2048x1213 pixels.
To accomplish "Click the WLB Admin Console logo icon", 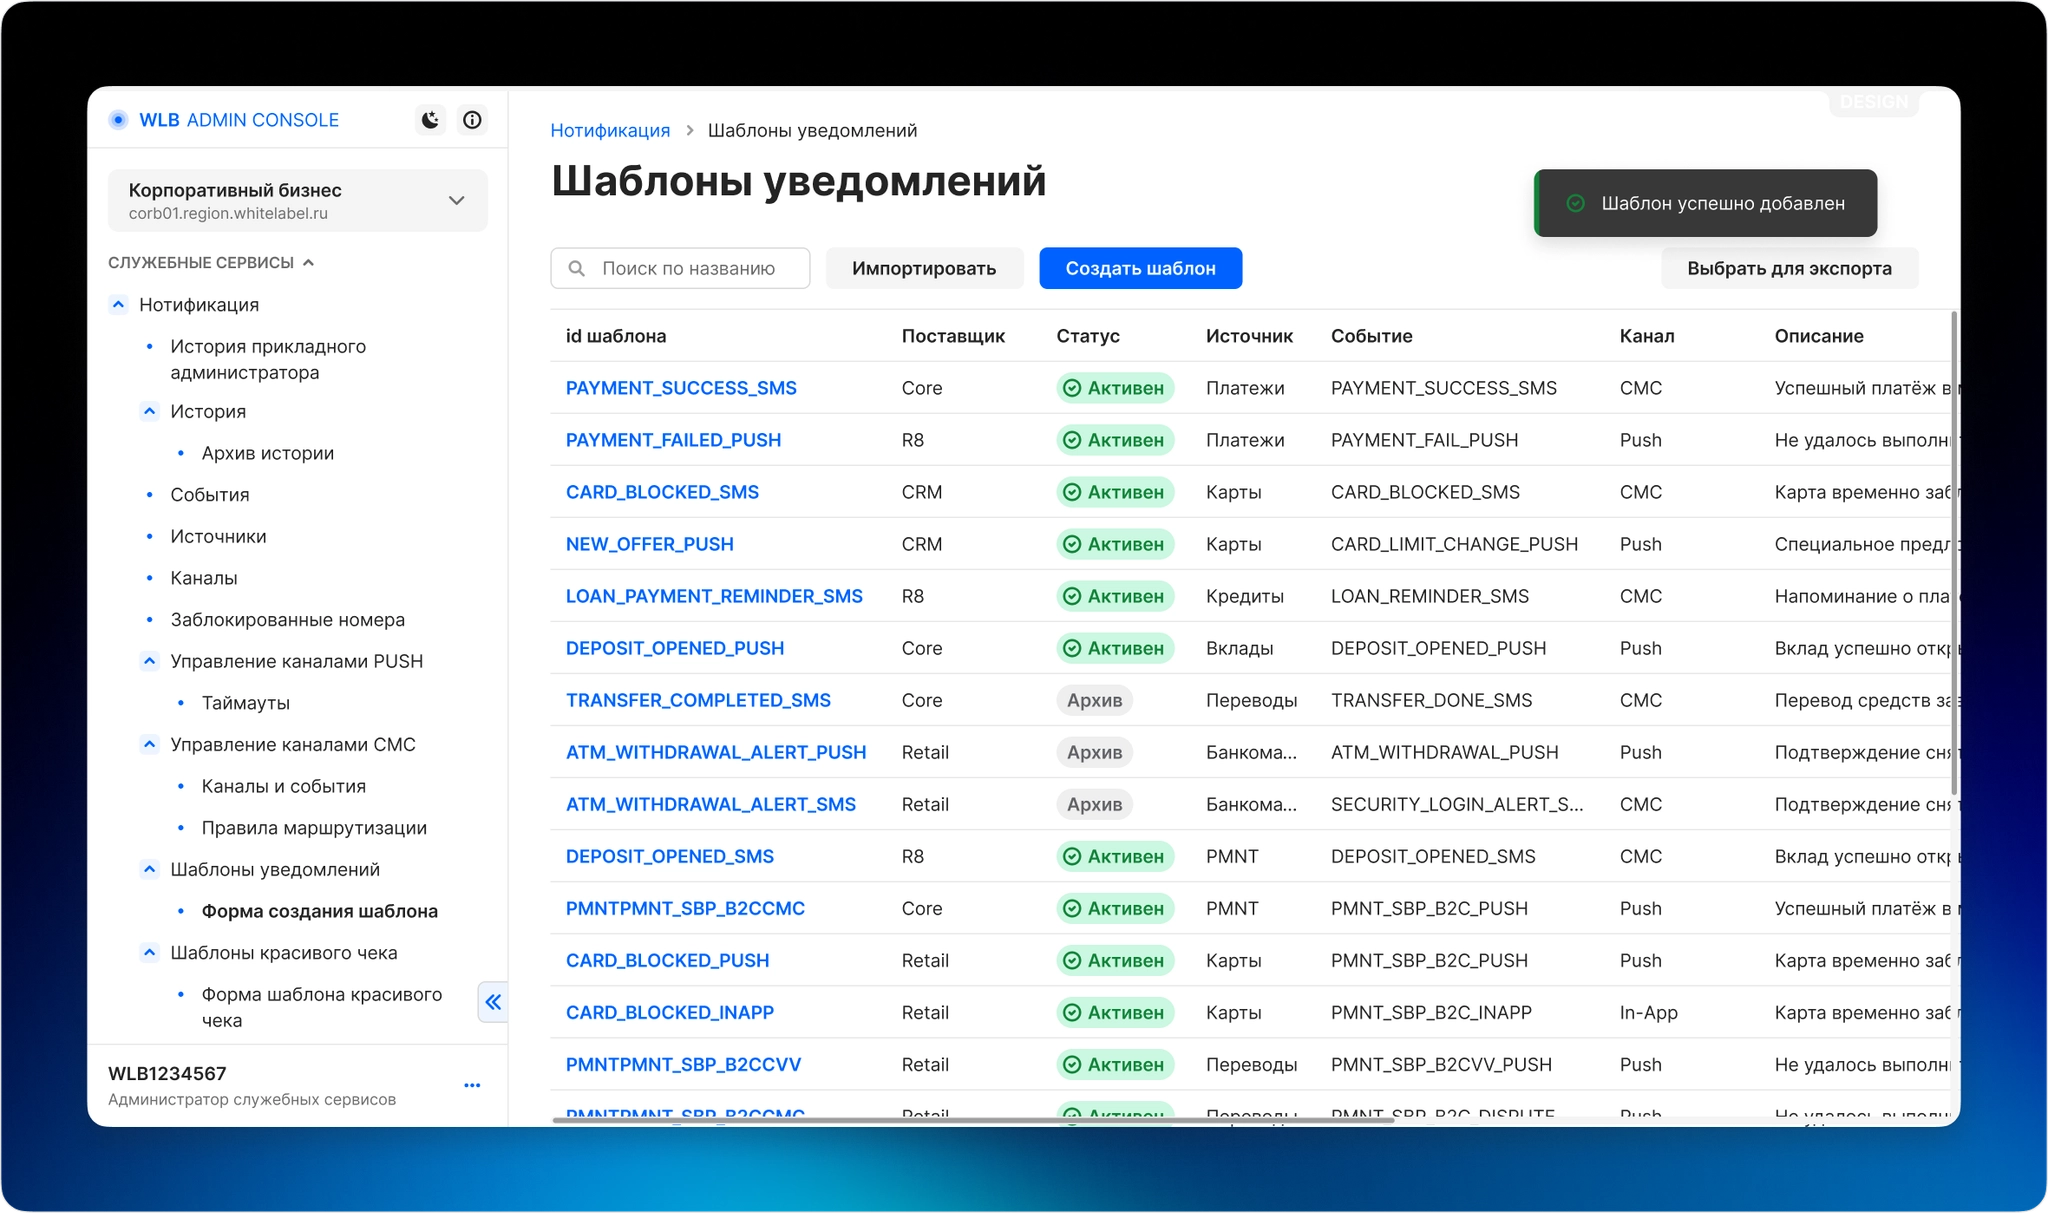I will point(118,120).
